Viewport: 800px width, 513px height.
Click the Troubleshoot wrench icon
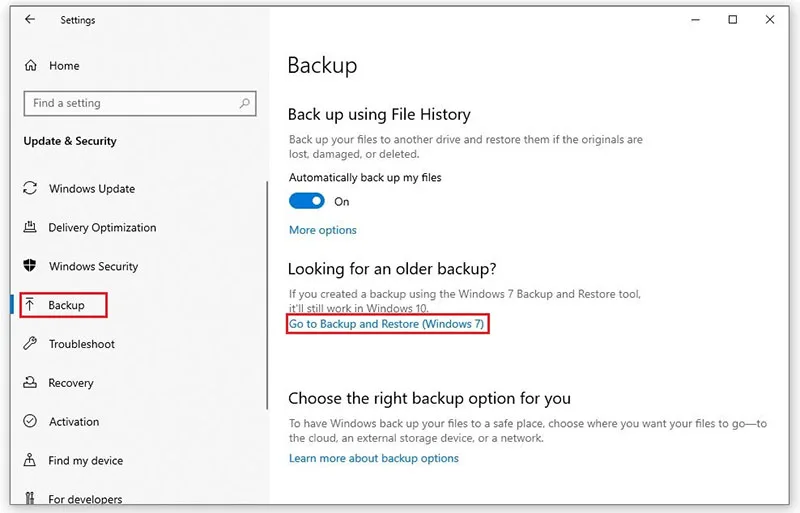[30, 344]
